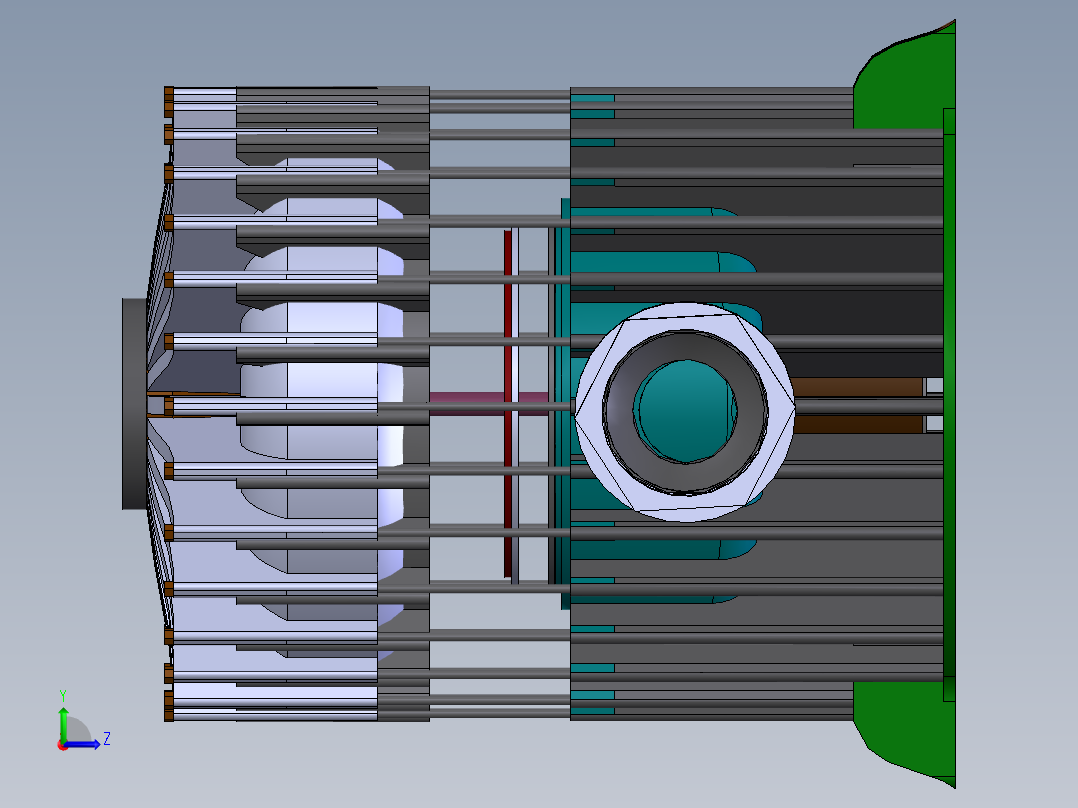Pick the dark cylindrical hub on the left end

pyautogui.click(x=135, y=404)
